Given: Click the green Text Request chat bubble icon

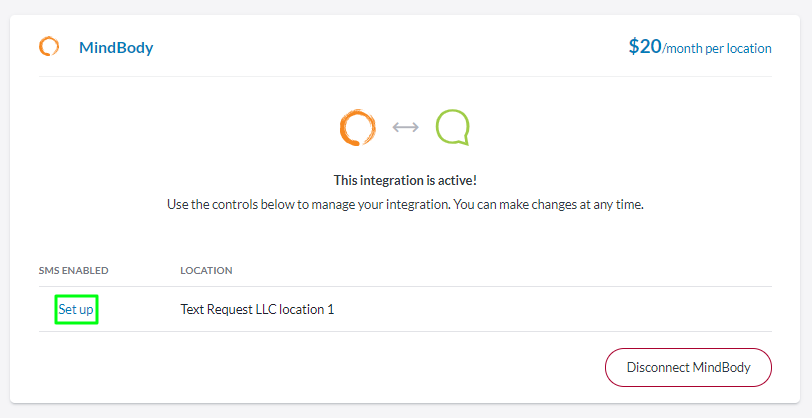Looking at the screenshot, I should point(452,128).
